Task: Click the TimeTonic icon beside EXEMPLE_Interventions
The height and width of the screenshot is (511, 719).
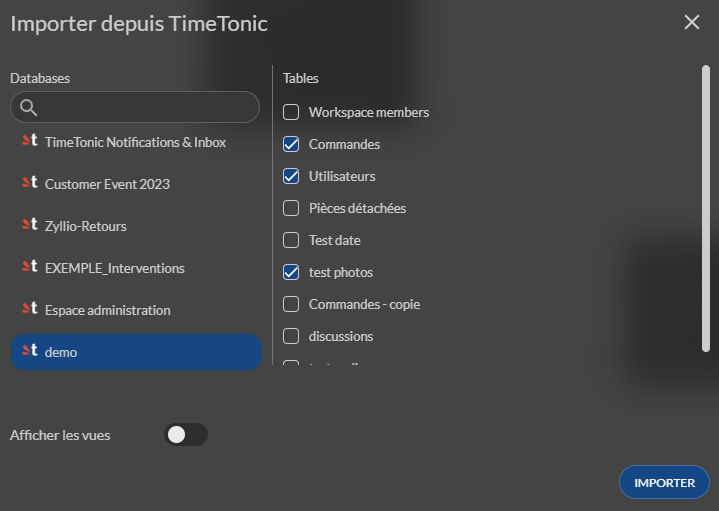Action: [30, 267]
